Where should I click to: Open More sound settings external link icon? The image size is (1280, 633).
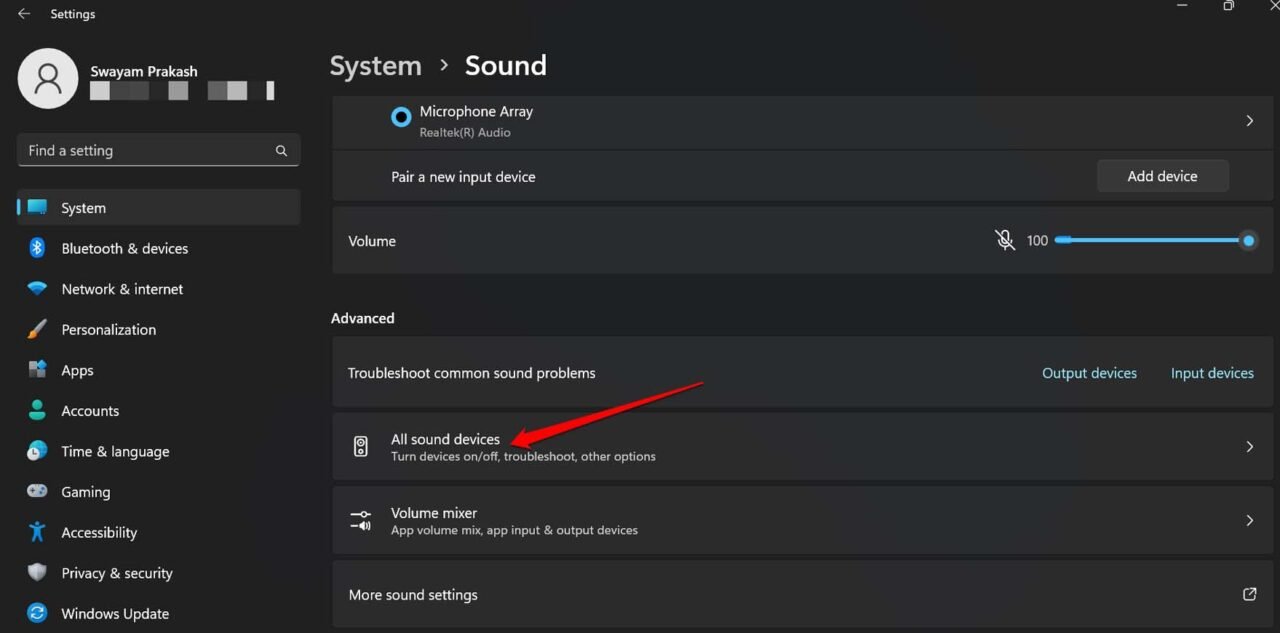[x=1249, y=594]
